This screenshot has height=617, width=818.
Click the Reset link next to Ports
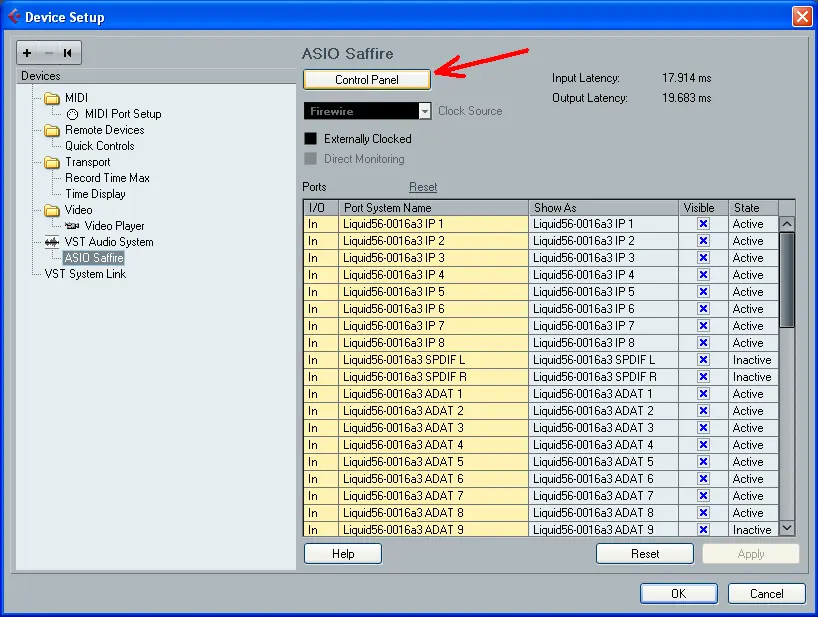[x=423, y=187]
